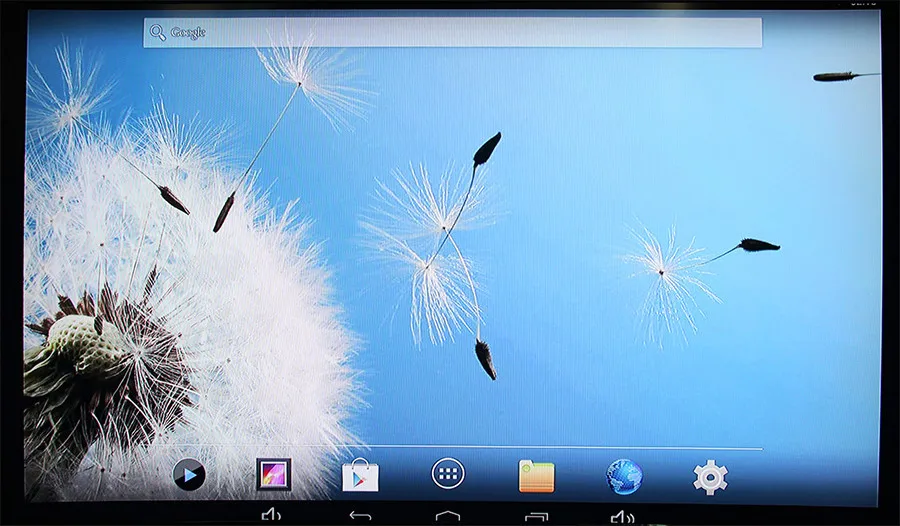Tap the Back arrow navigation button

tap(360, 516)
